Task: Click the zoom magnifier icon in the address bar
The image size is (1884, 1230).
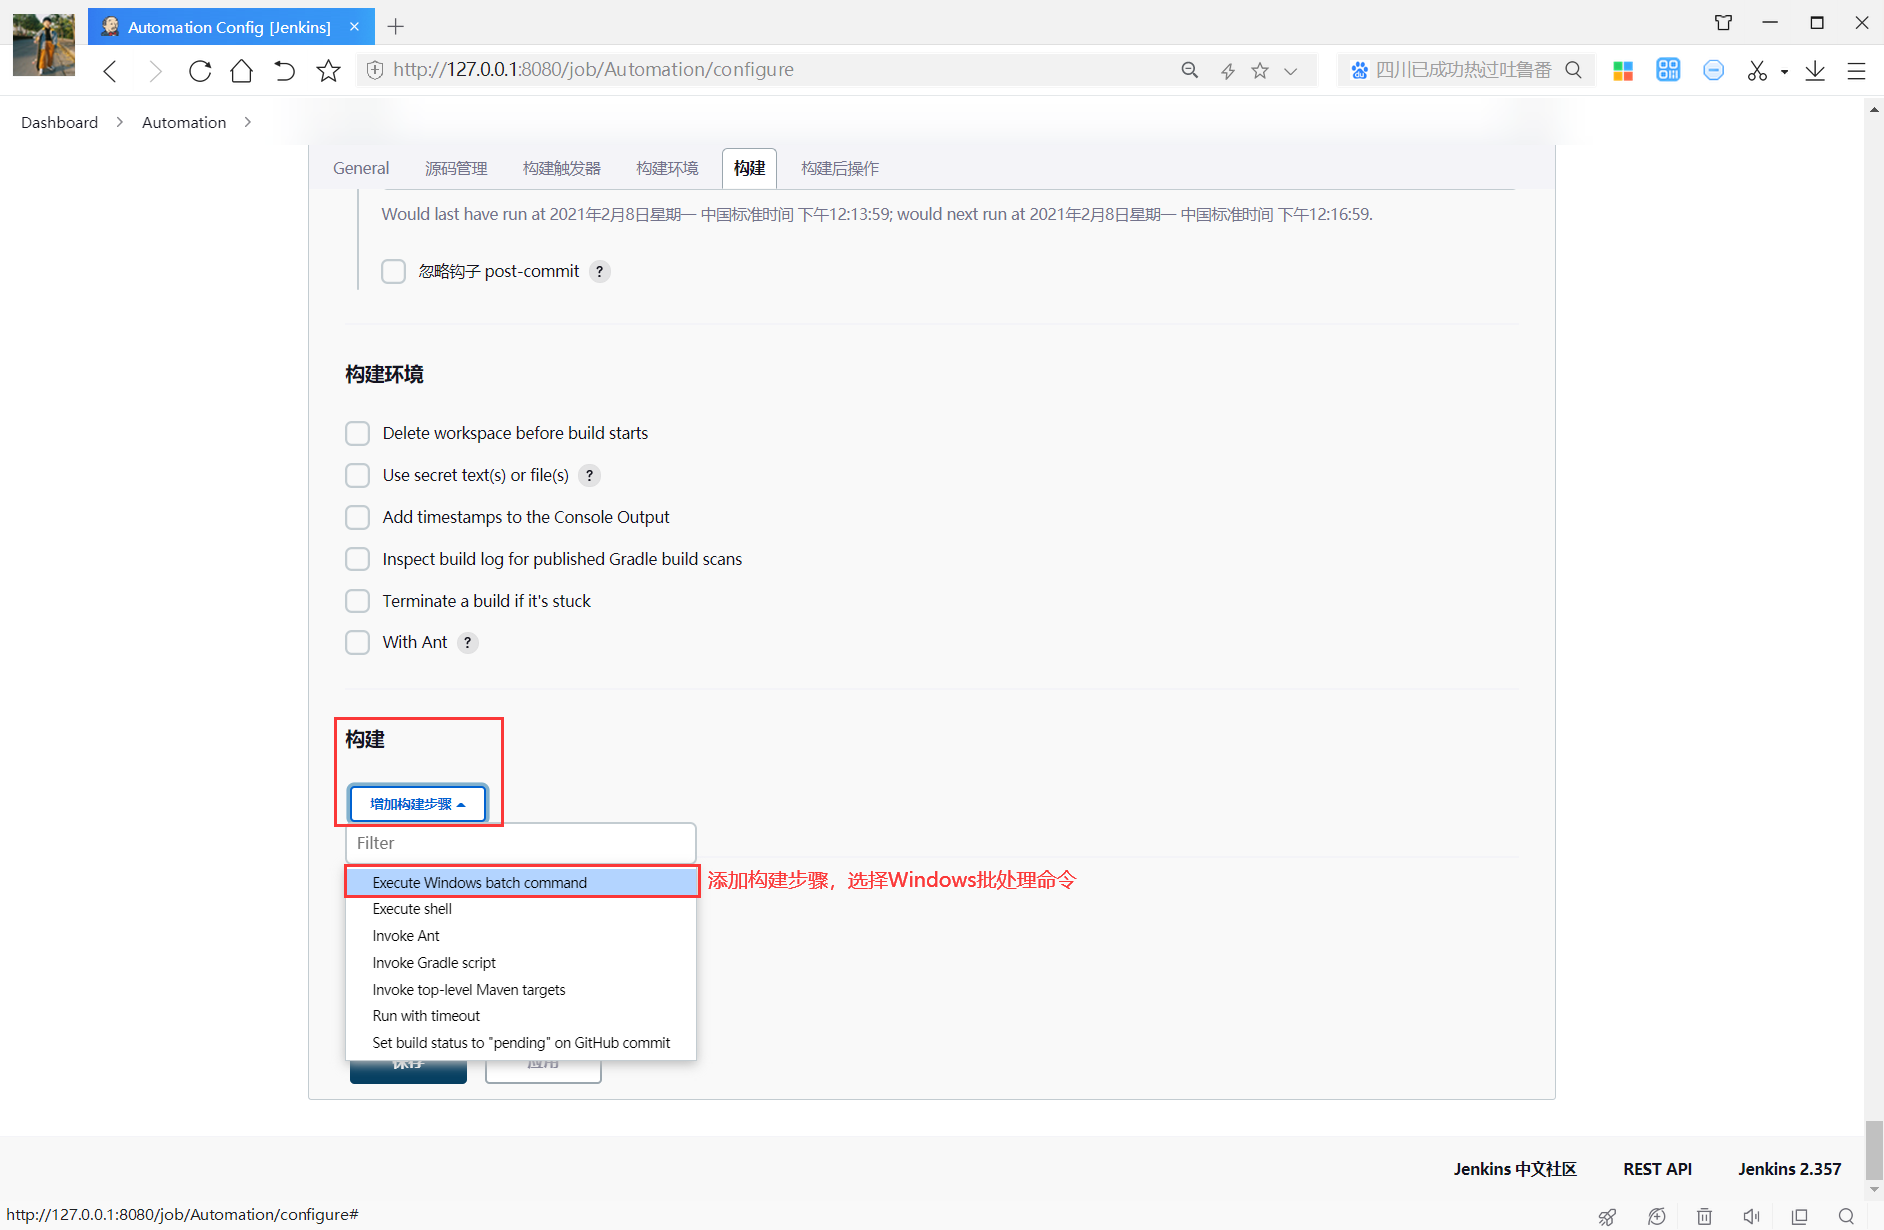Action: point(1189,70)
